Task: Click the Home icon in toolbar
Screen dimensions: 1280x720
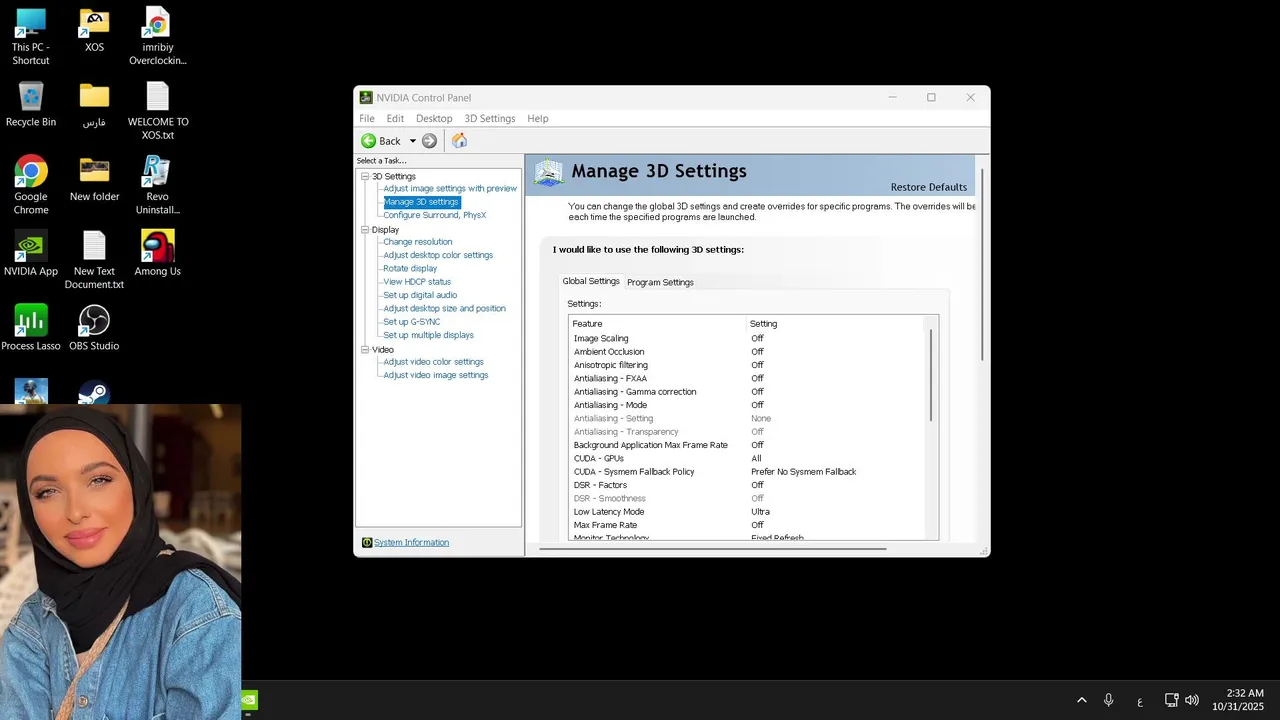Action: [x=459, y=141]
